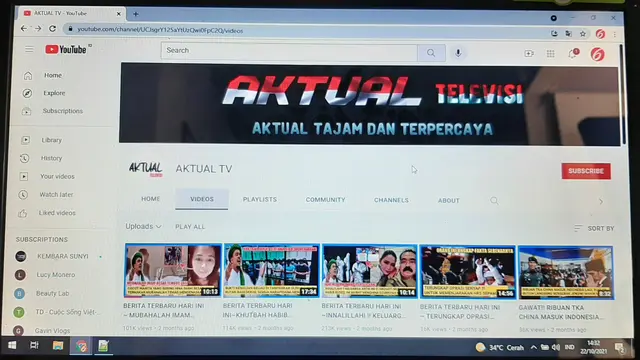Close the AKTUAL TV browser tab
Image resolution: width=640 pixels, height=360 pixels.
[119, 13]
